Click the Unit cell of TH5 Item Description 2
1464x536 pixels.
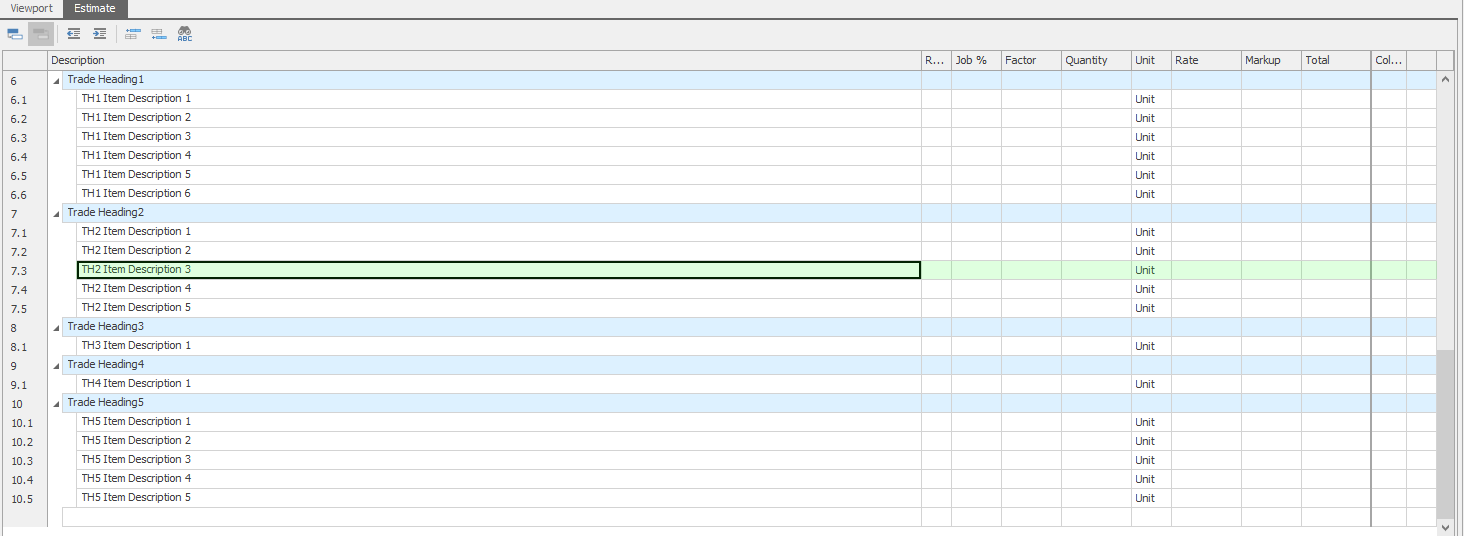1150,441
